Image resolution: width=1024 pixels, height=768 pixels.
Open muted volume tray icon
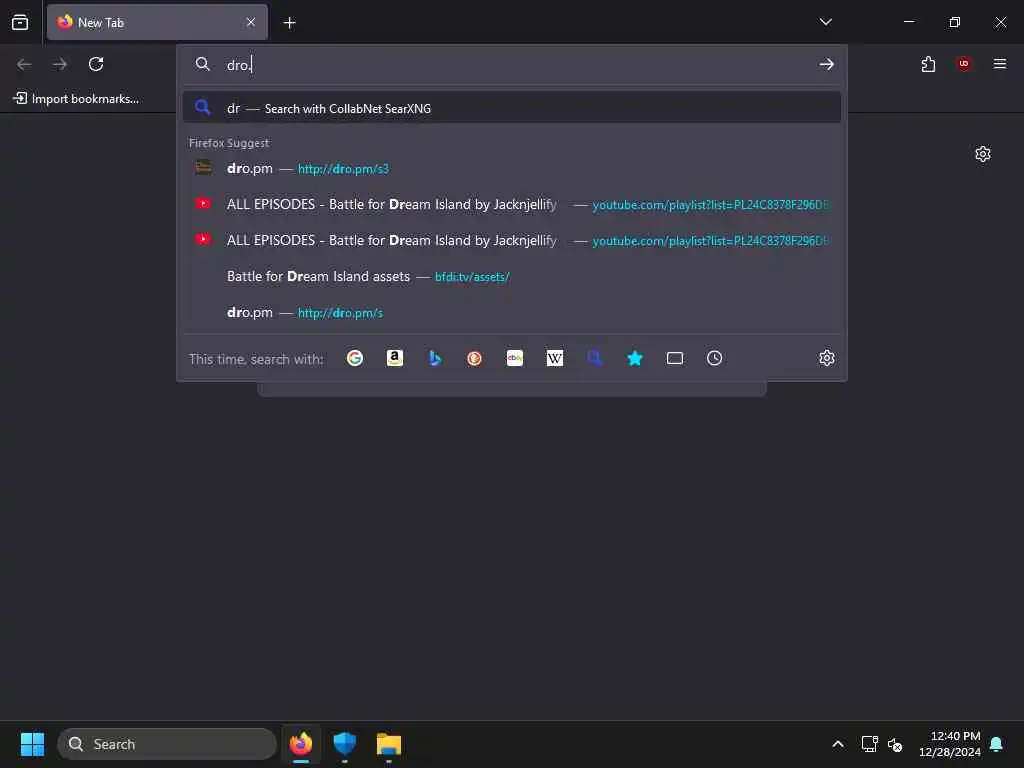(x=895, y=744)
